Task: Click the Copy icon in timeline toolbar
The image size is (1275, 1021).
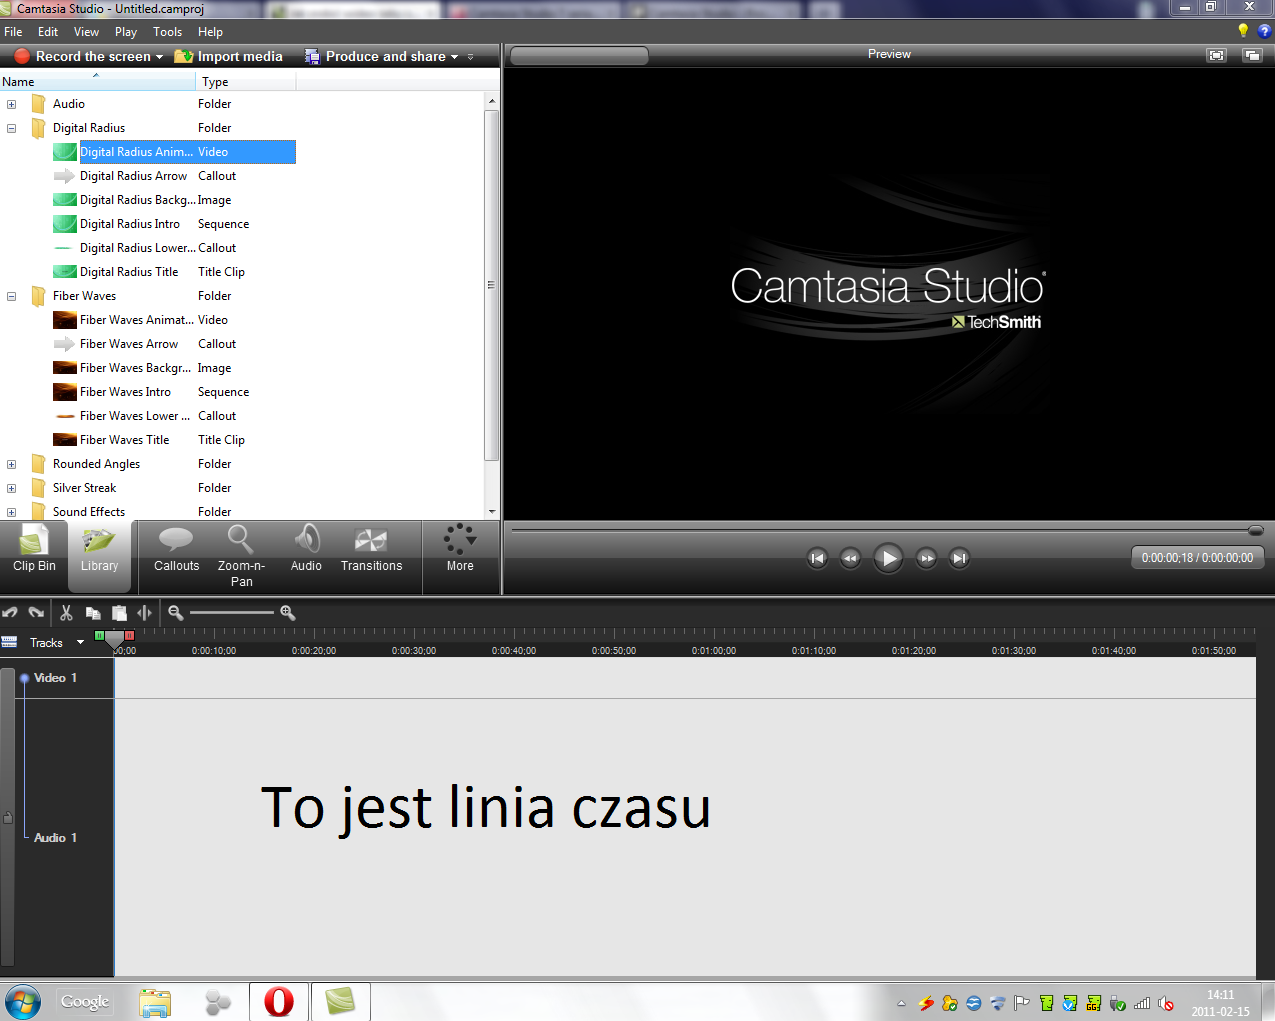Action: (93, 613)
